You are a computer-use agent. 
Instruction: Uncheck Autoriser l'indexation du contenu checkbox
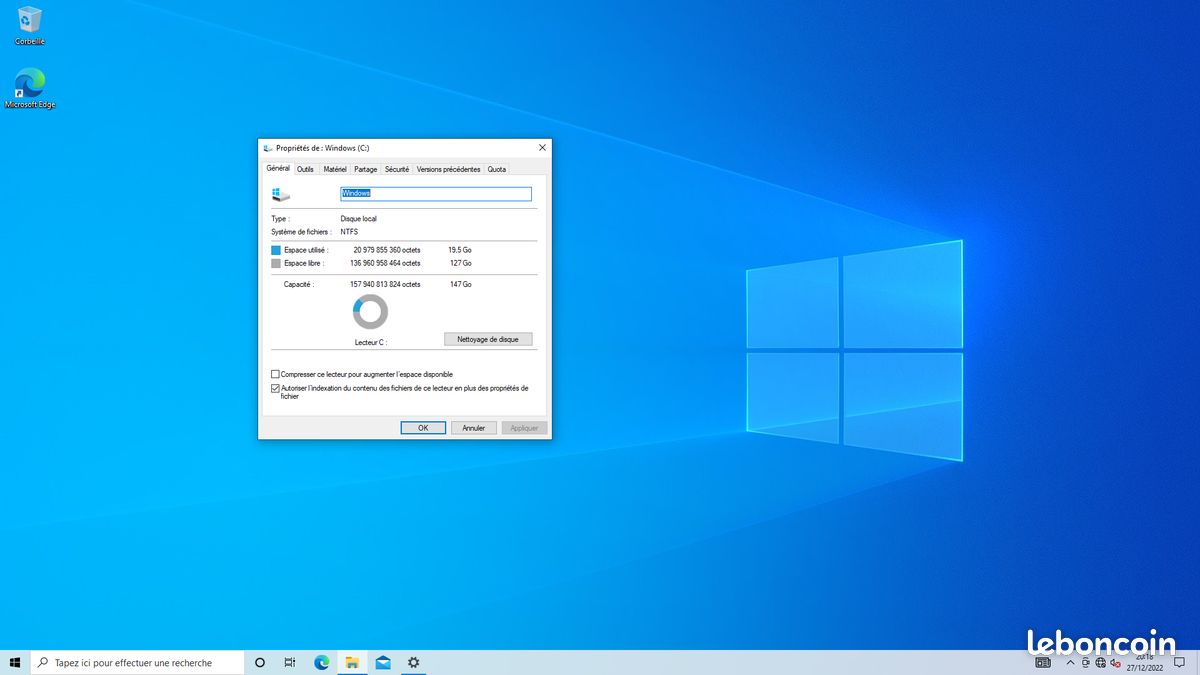tap(275, 388)
